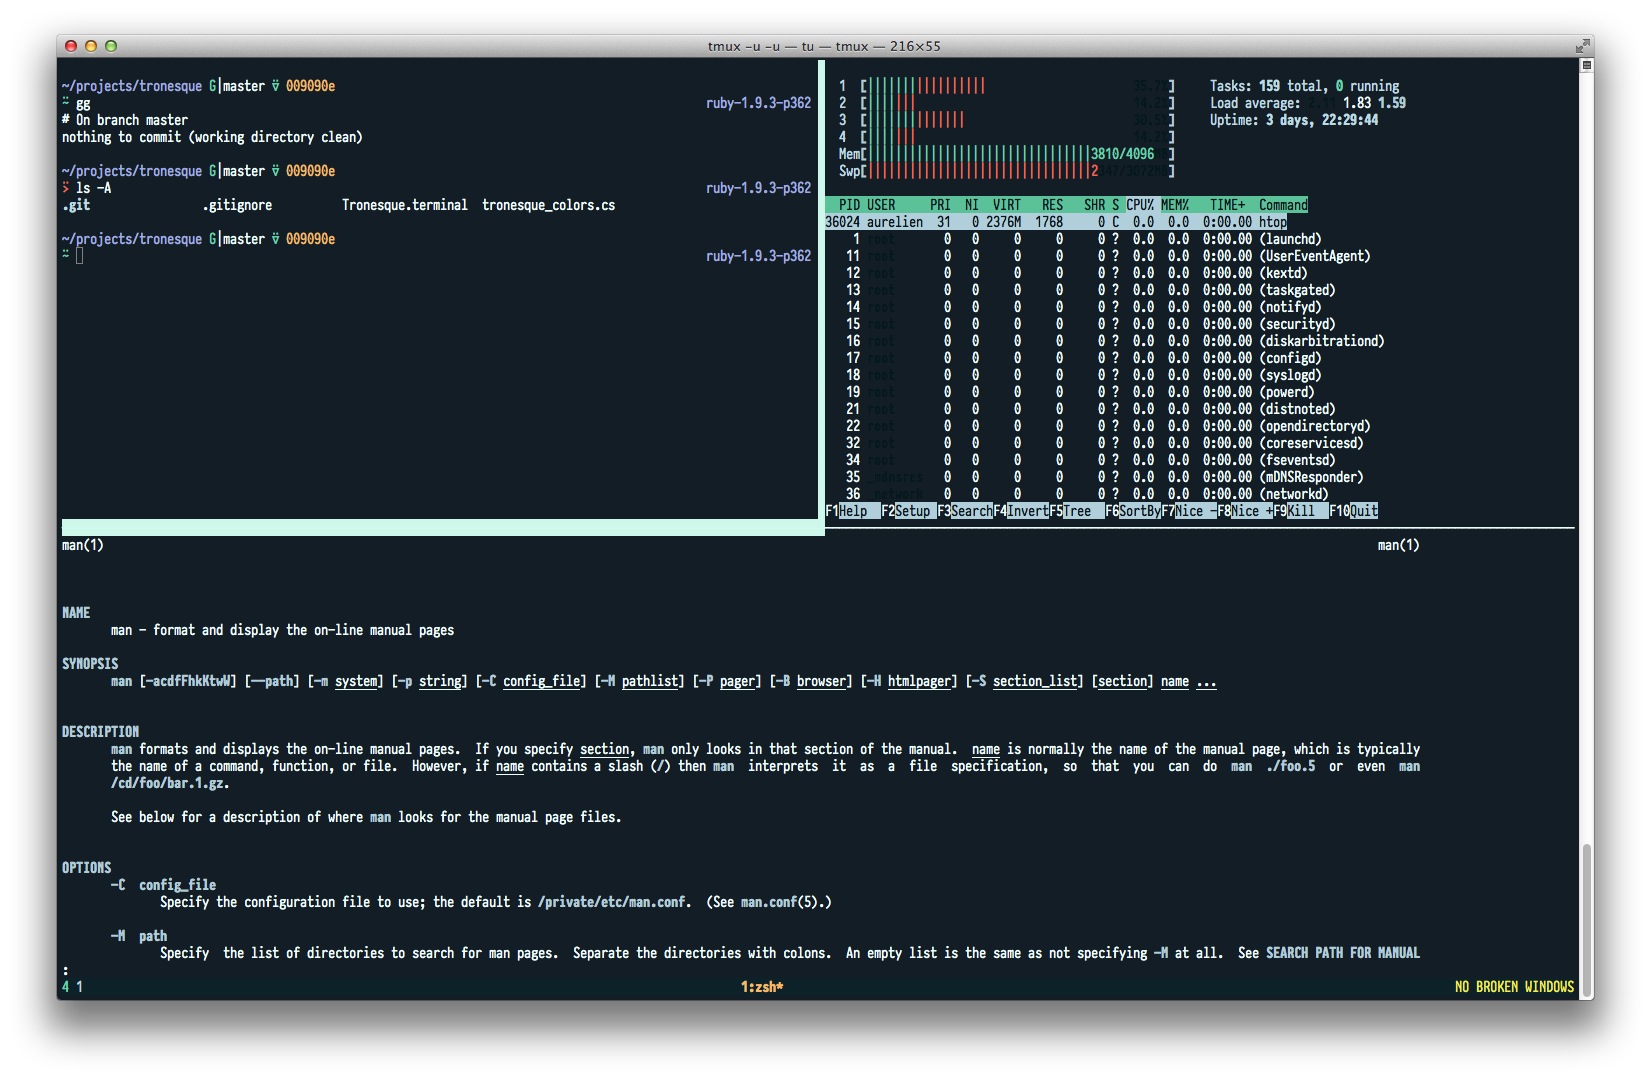
Task: Click the Swp usage meter bar
Action: click(x=1007, y=171)
